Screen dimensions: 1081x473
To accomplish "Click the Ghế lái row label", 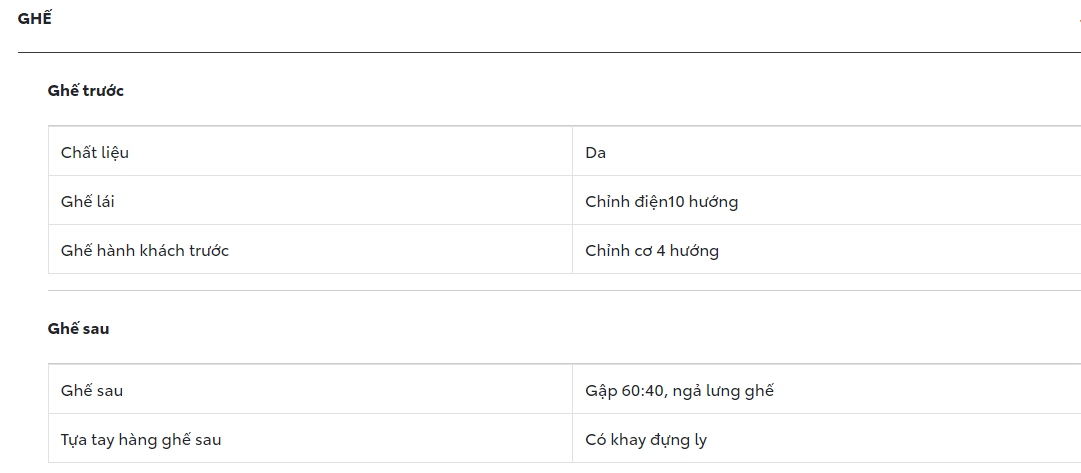I will pos(87,202).
